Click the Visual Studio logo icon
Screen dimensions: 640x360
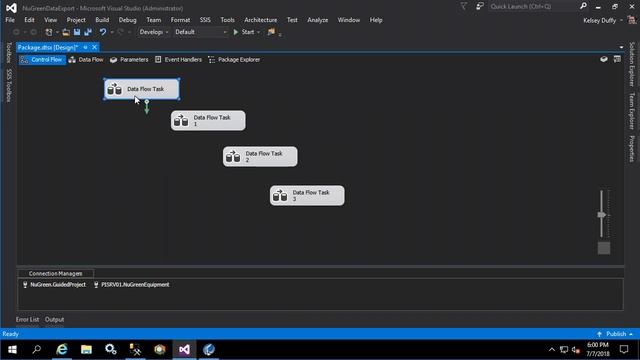tap(11, 7)
